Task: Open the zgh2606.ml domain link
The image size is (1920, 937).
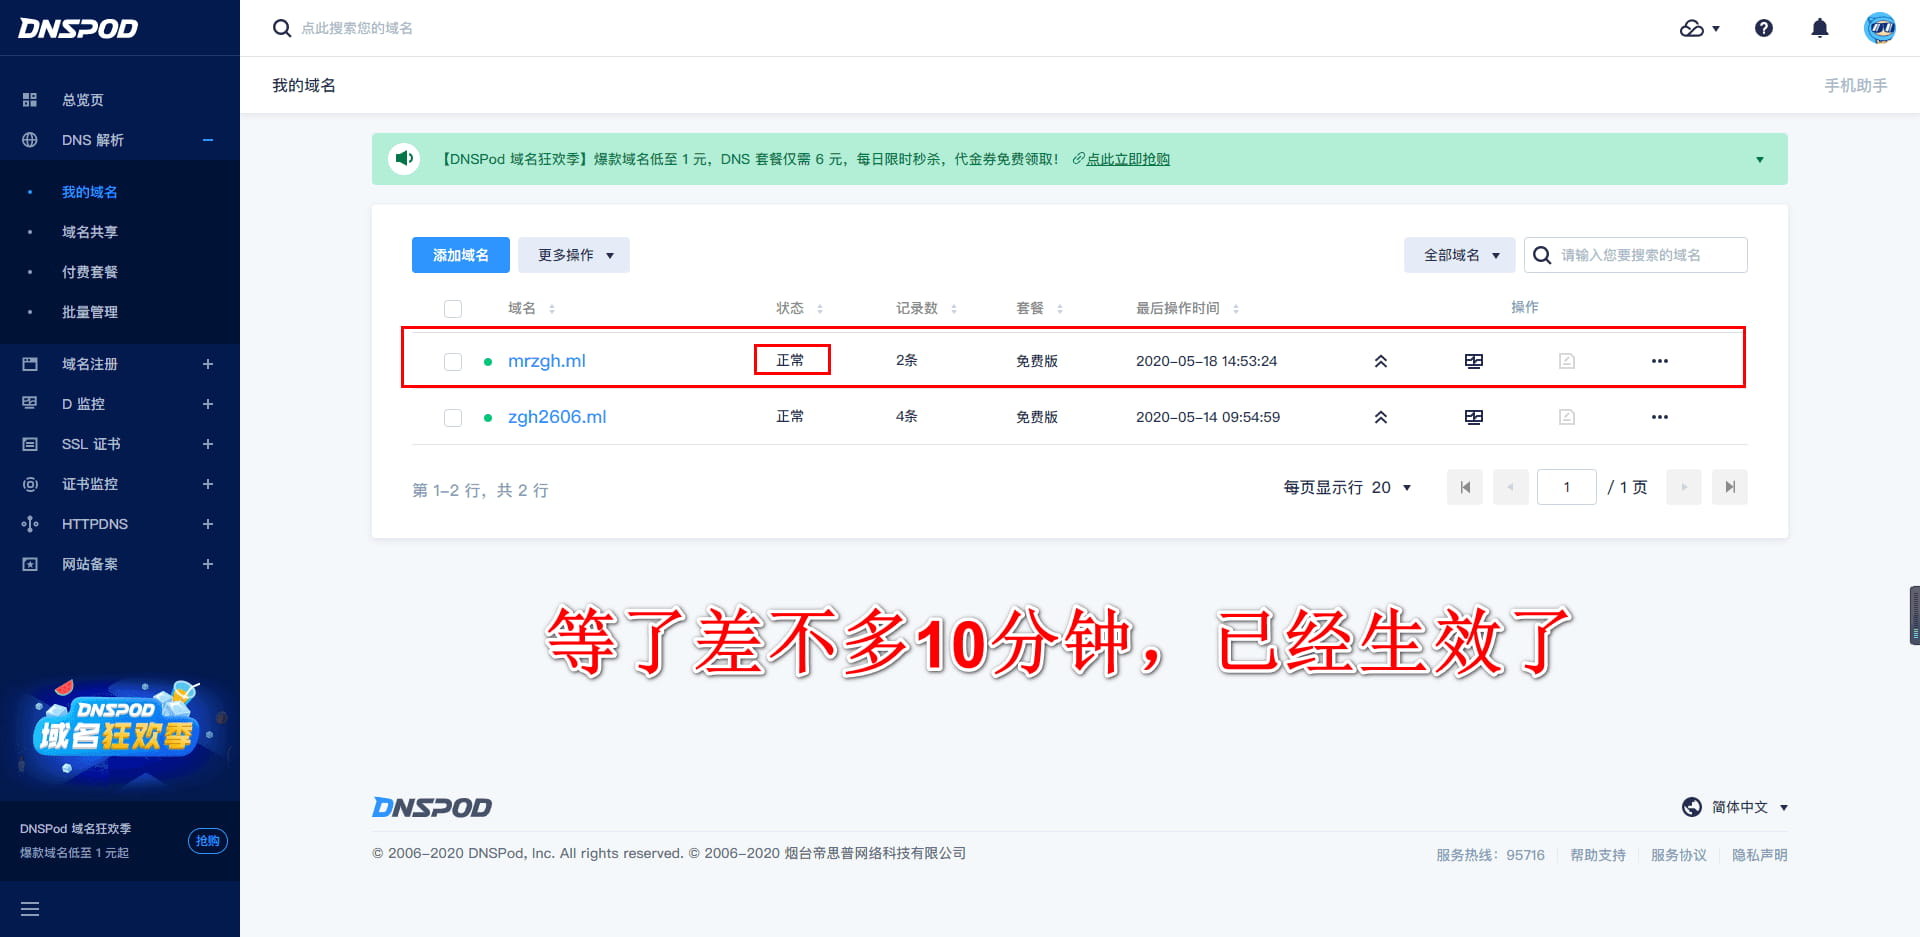Action: (557, 417)
